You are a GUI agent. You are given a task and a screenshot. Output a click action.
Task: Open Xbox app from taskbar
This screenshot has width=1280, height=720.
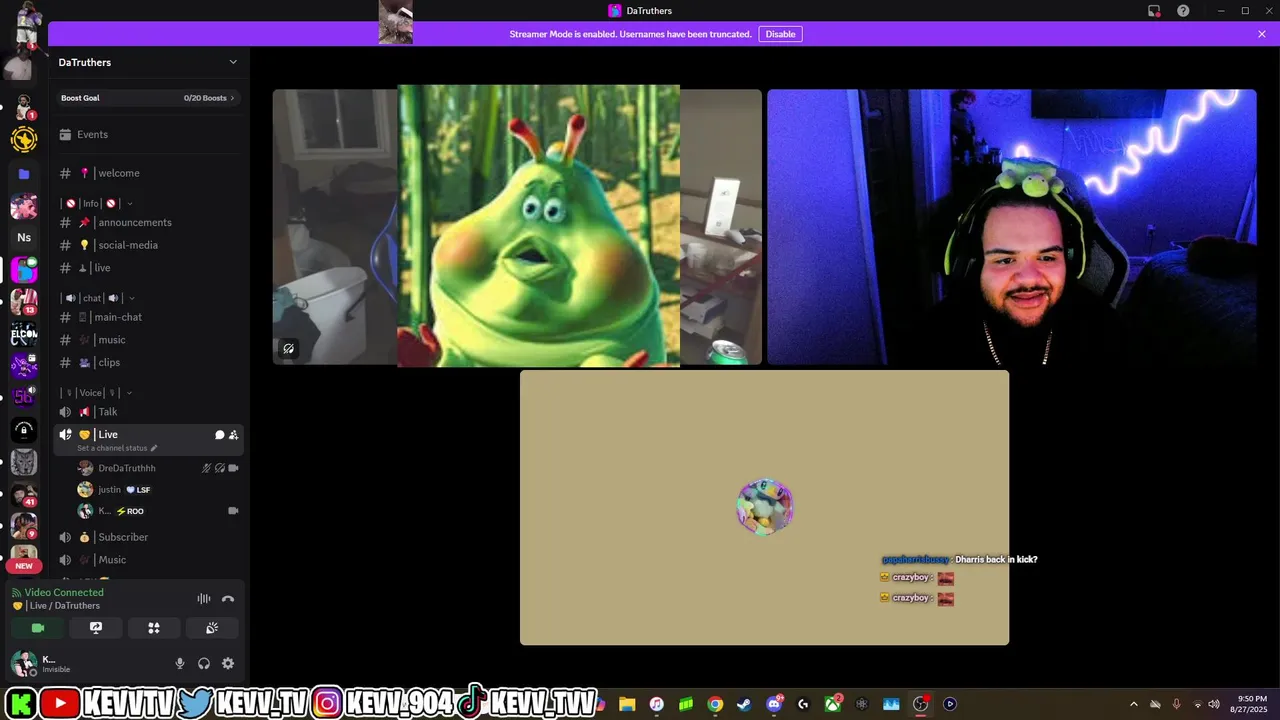832,704
